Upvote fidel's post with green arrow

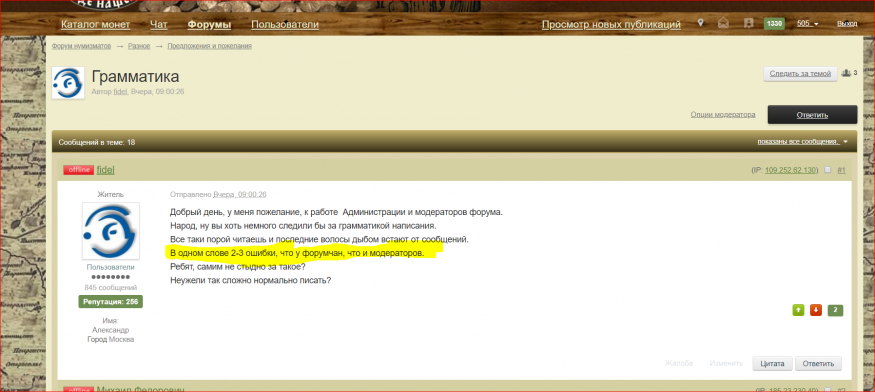click(799, 310)
